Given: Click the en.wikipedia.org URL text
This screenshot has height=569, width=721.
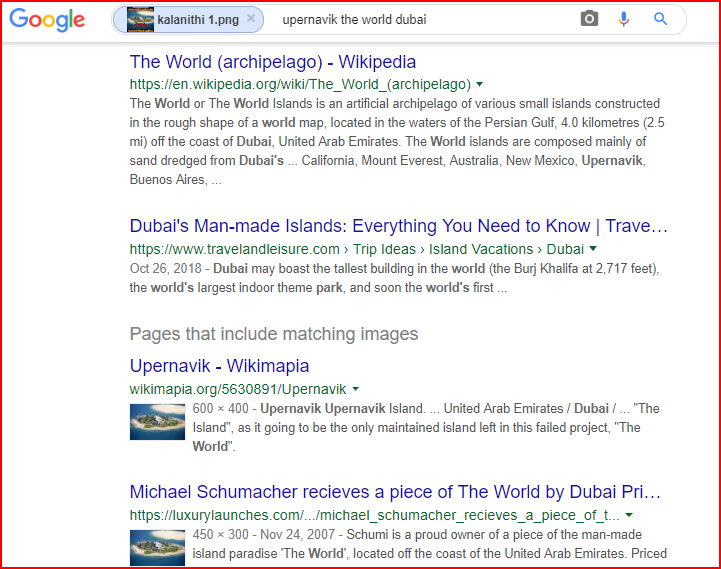Looking at the screenshot, I should pyautogui.click(x=300, y=84).
